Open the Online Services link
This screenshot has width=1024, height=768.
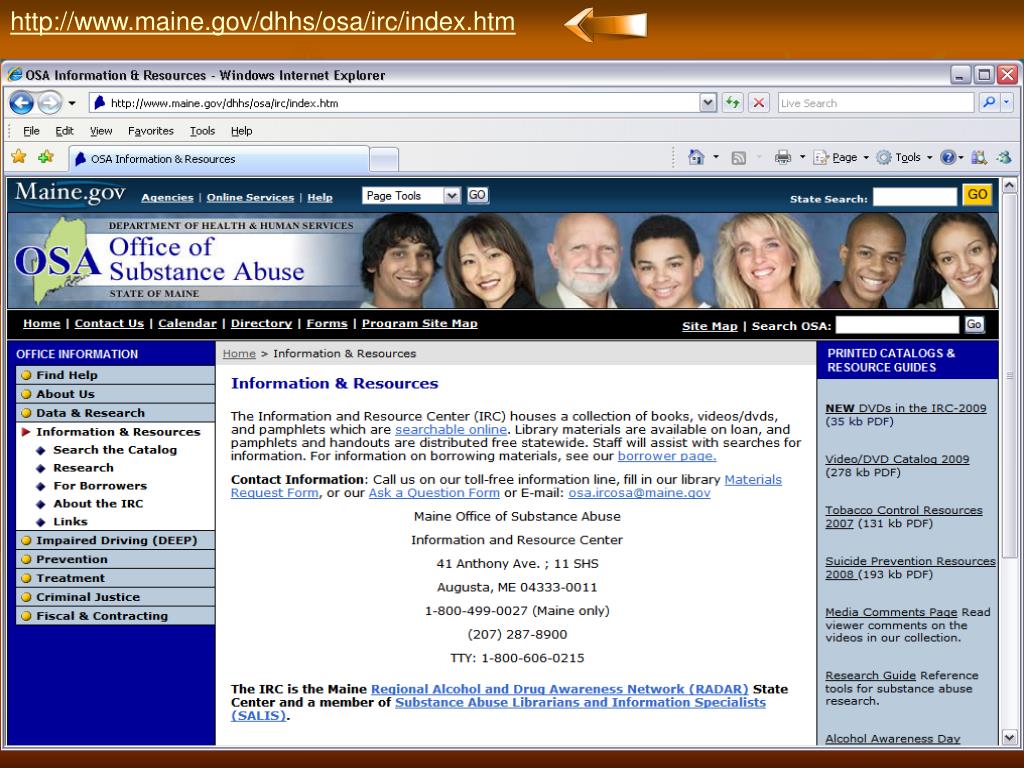(250, 197)
